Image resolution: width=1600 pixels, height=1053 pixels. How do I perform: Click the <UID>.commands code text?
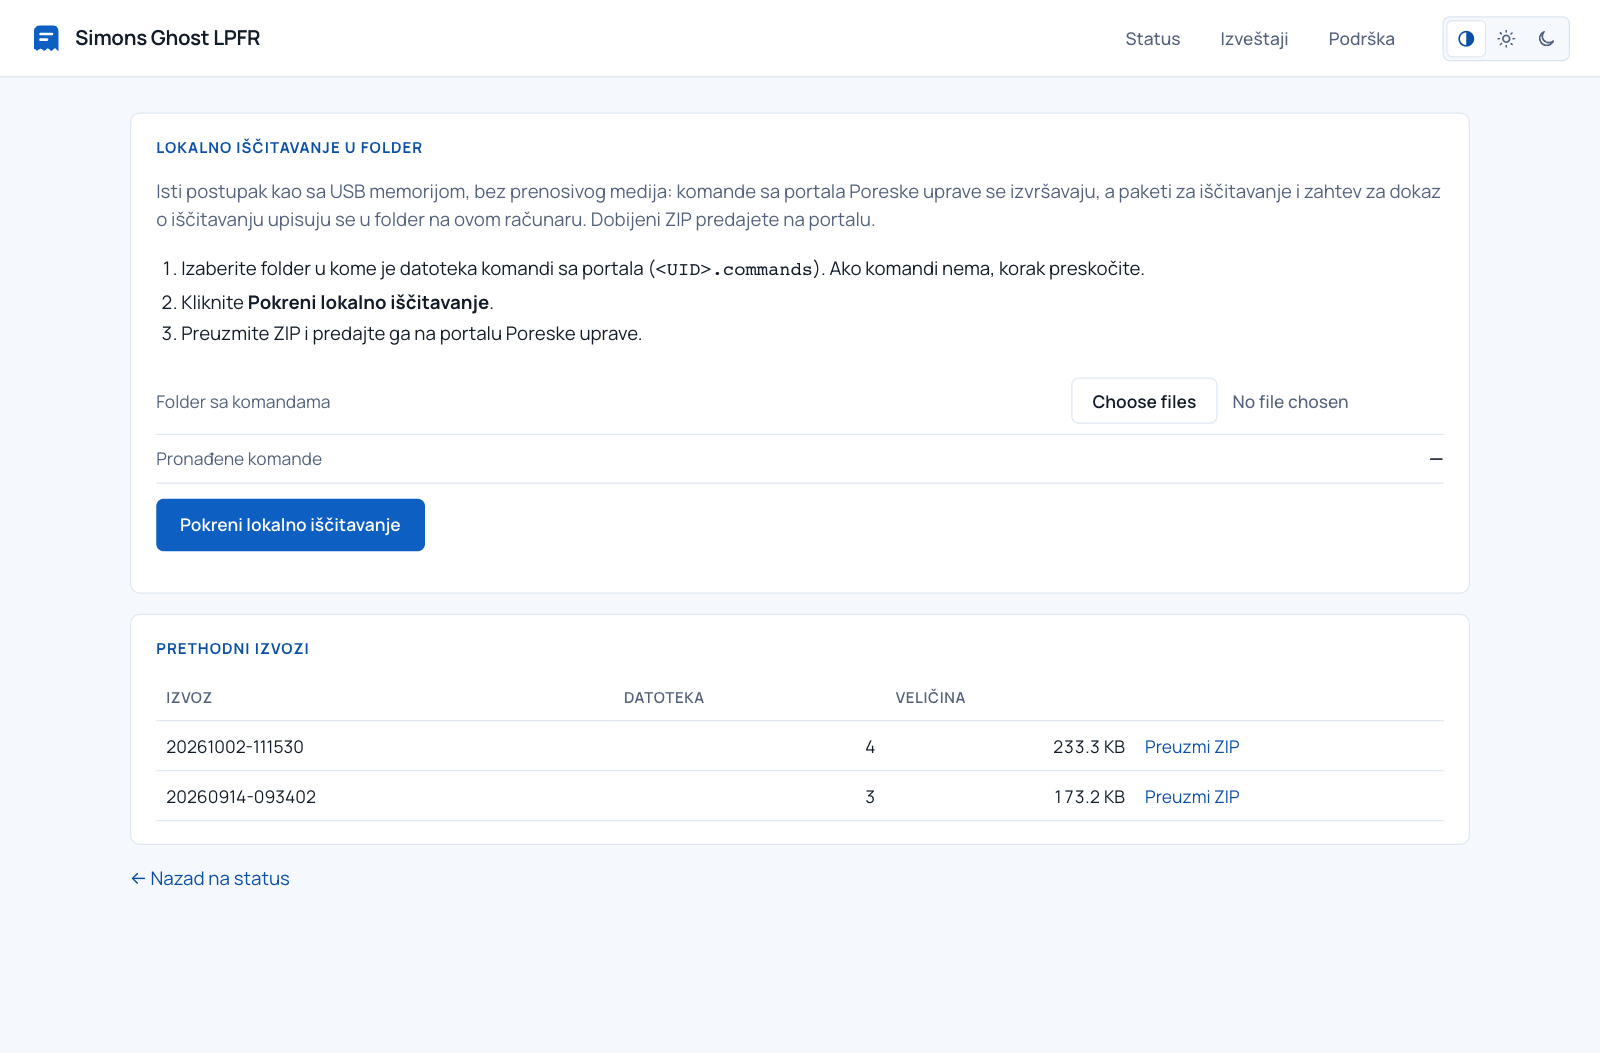pos(734,269)
